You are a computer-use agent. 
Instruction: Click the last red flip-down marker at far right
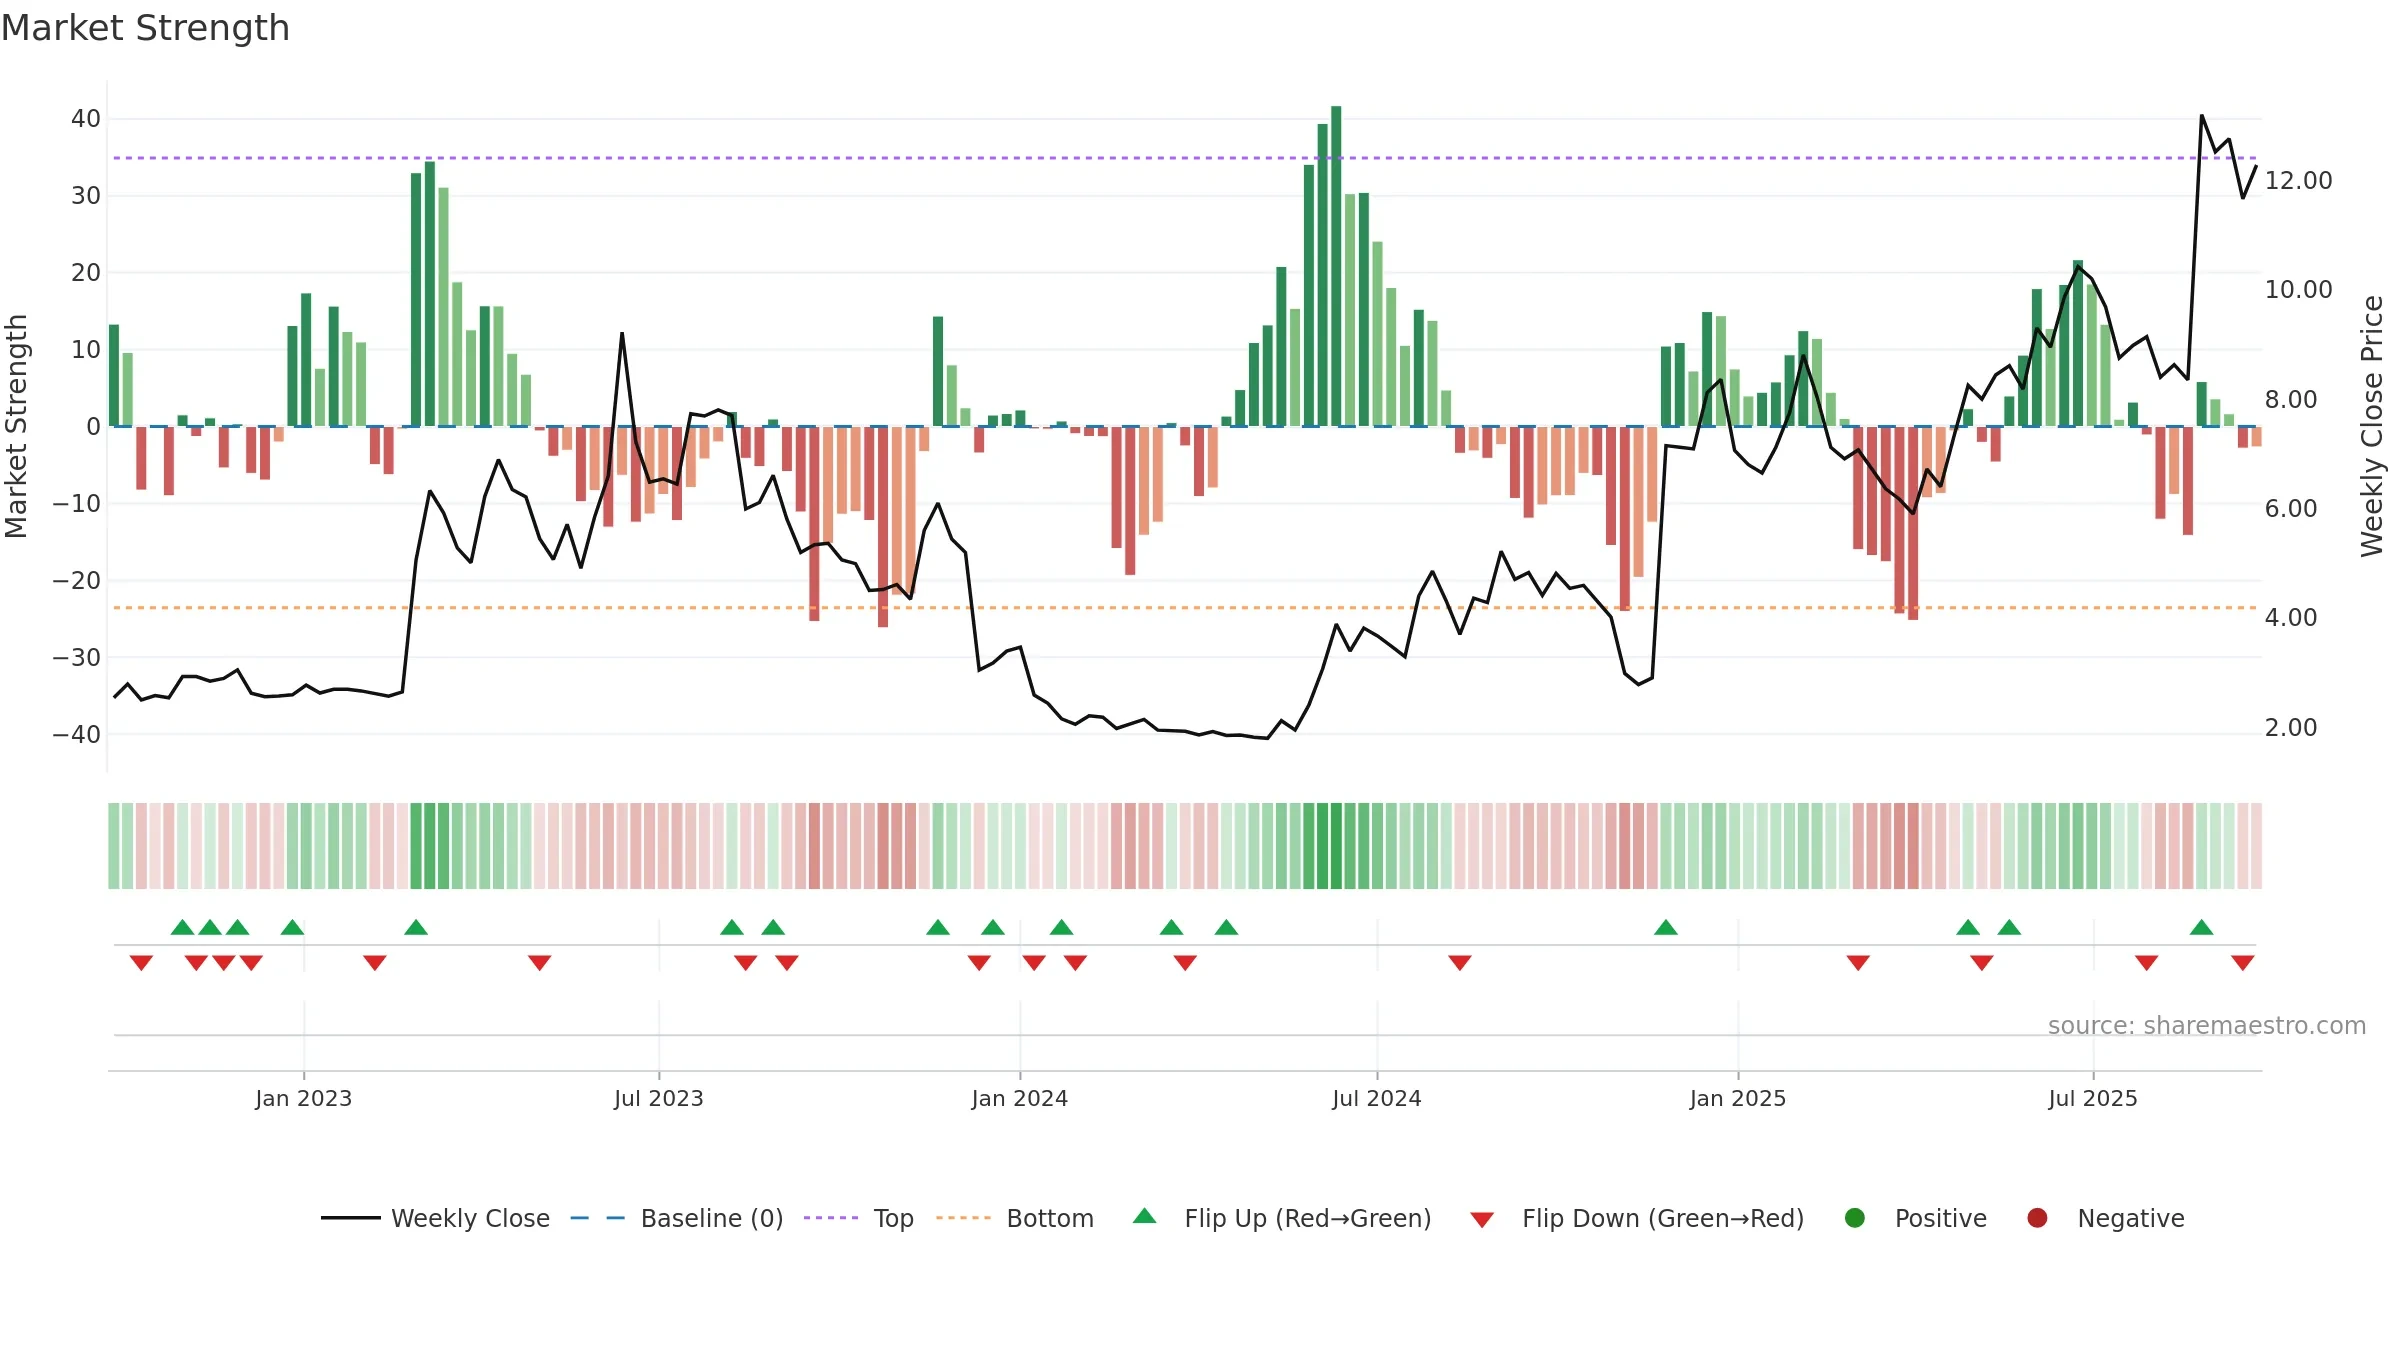(x=2242, y=963)
